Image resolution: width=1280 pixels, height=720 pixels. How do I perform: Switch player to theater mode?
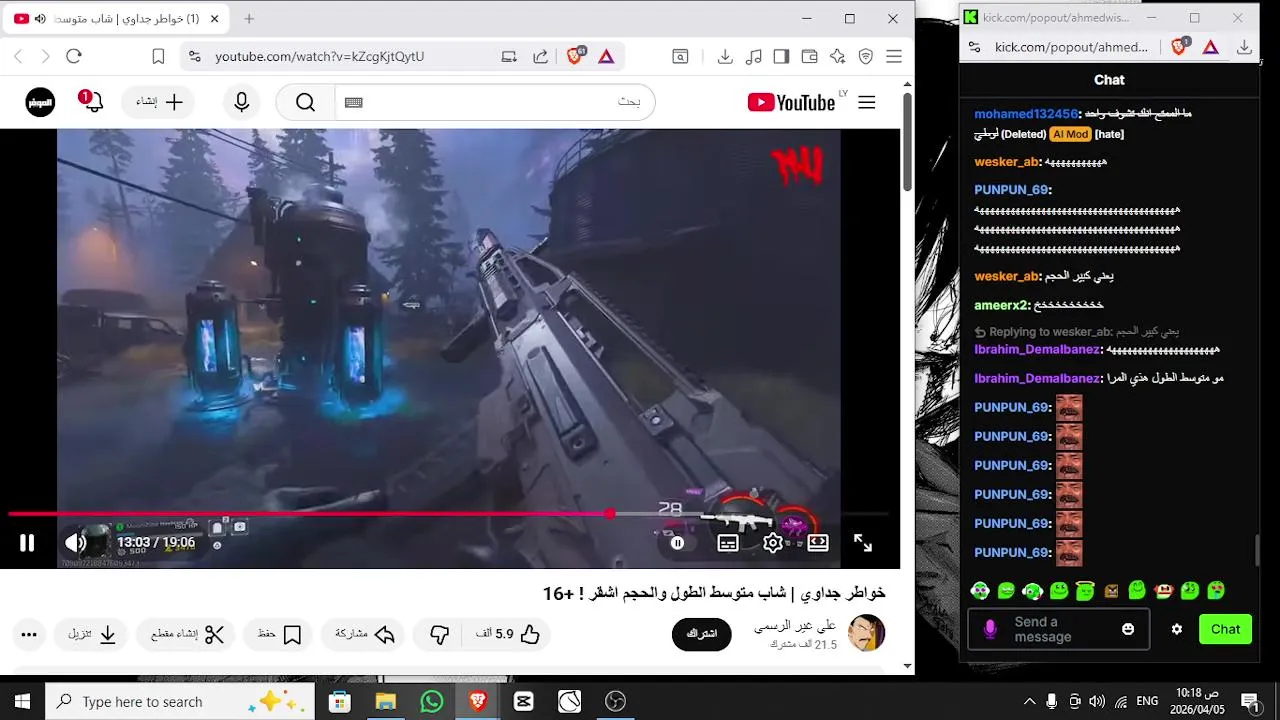point(818,543)
